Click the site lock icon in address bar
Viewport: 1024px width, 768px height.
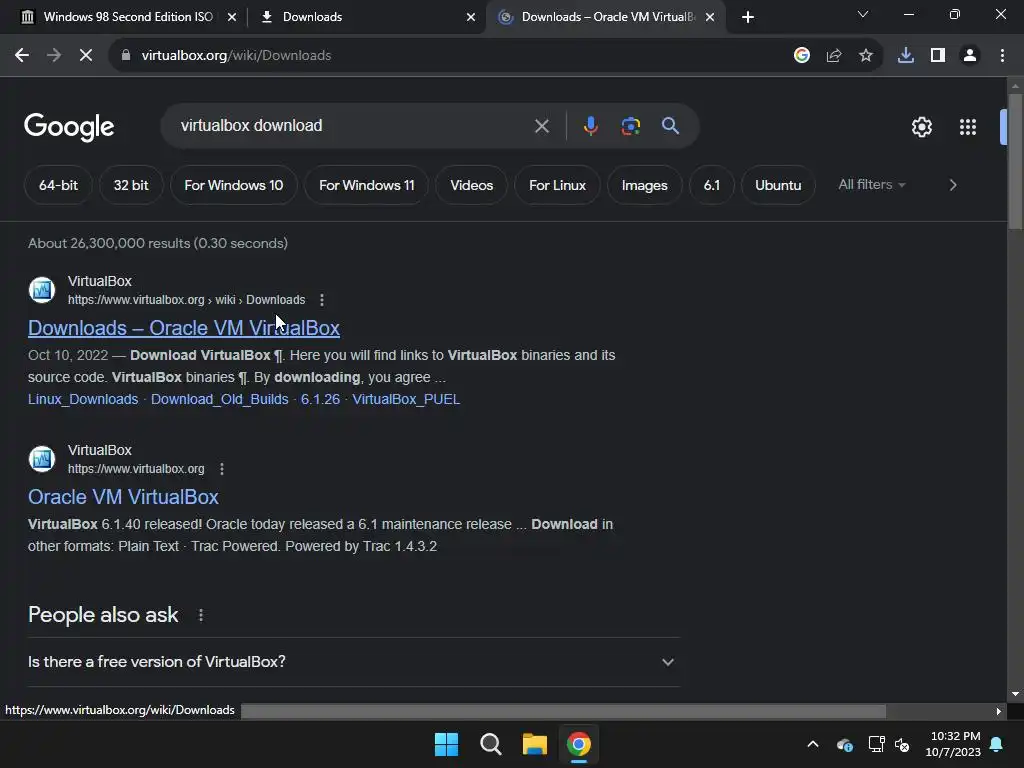126,56
